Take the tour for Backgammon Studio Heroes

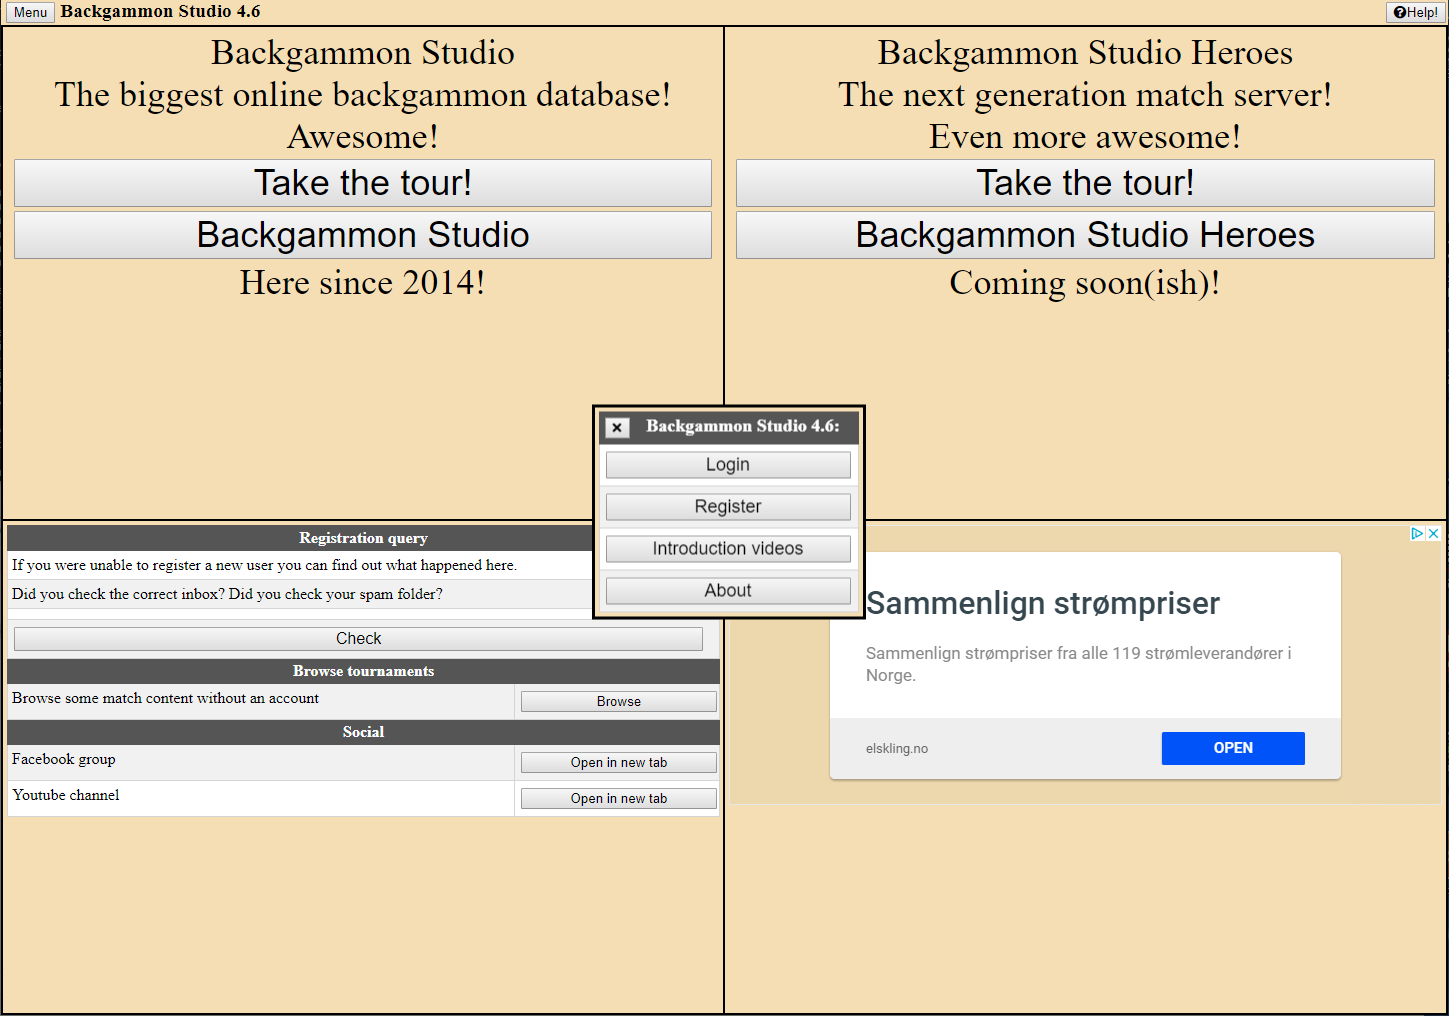(x=1085, y=183)
